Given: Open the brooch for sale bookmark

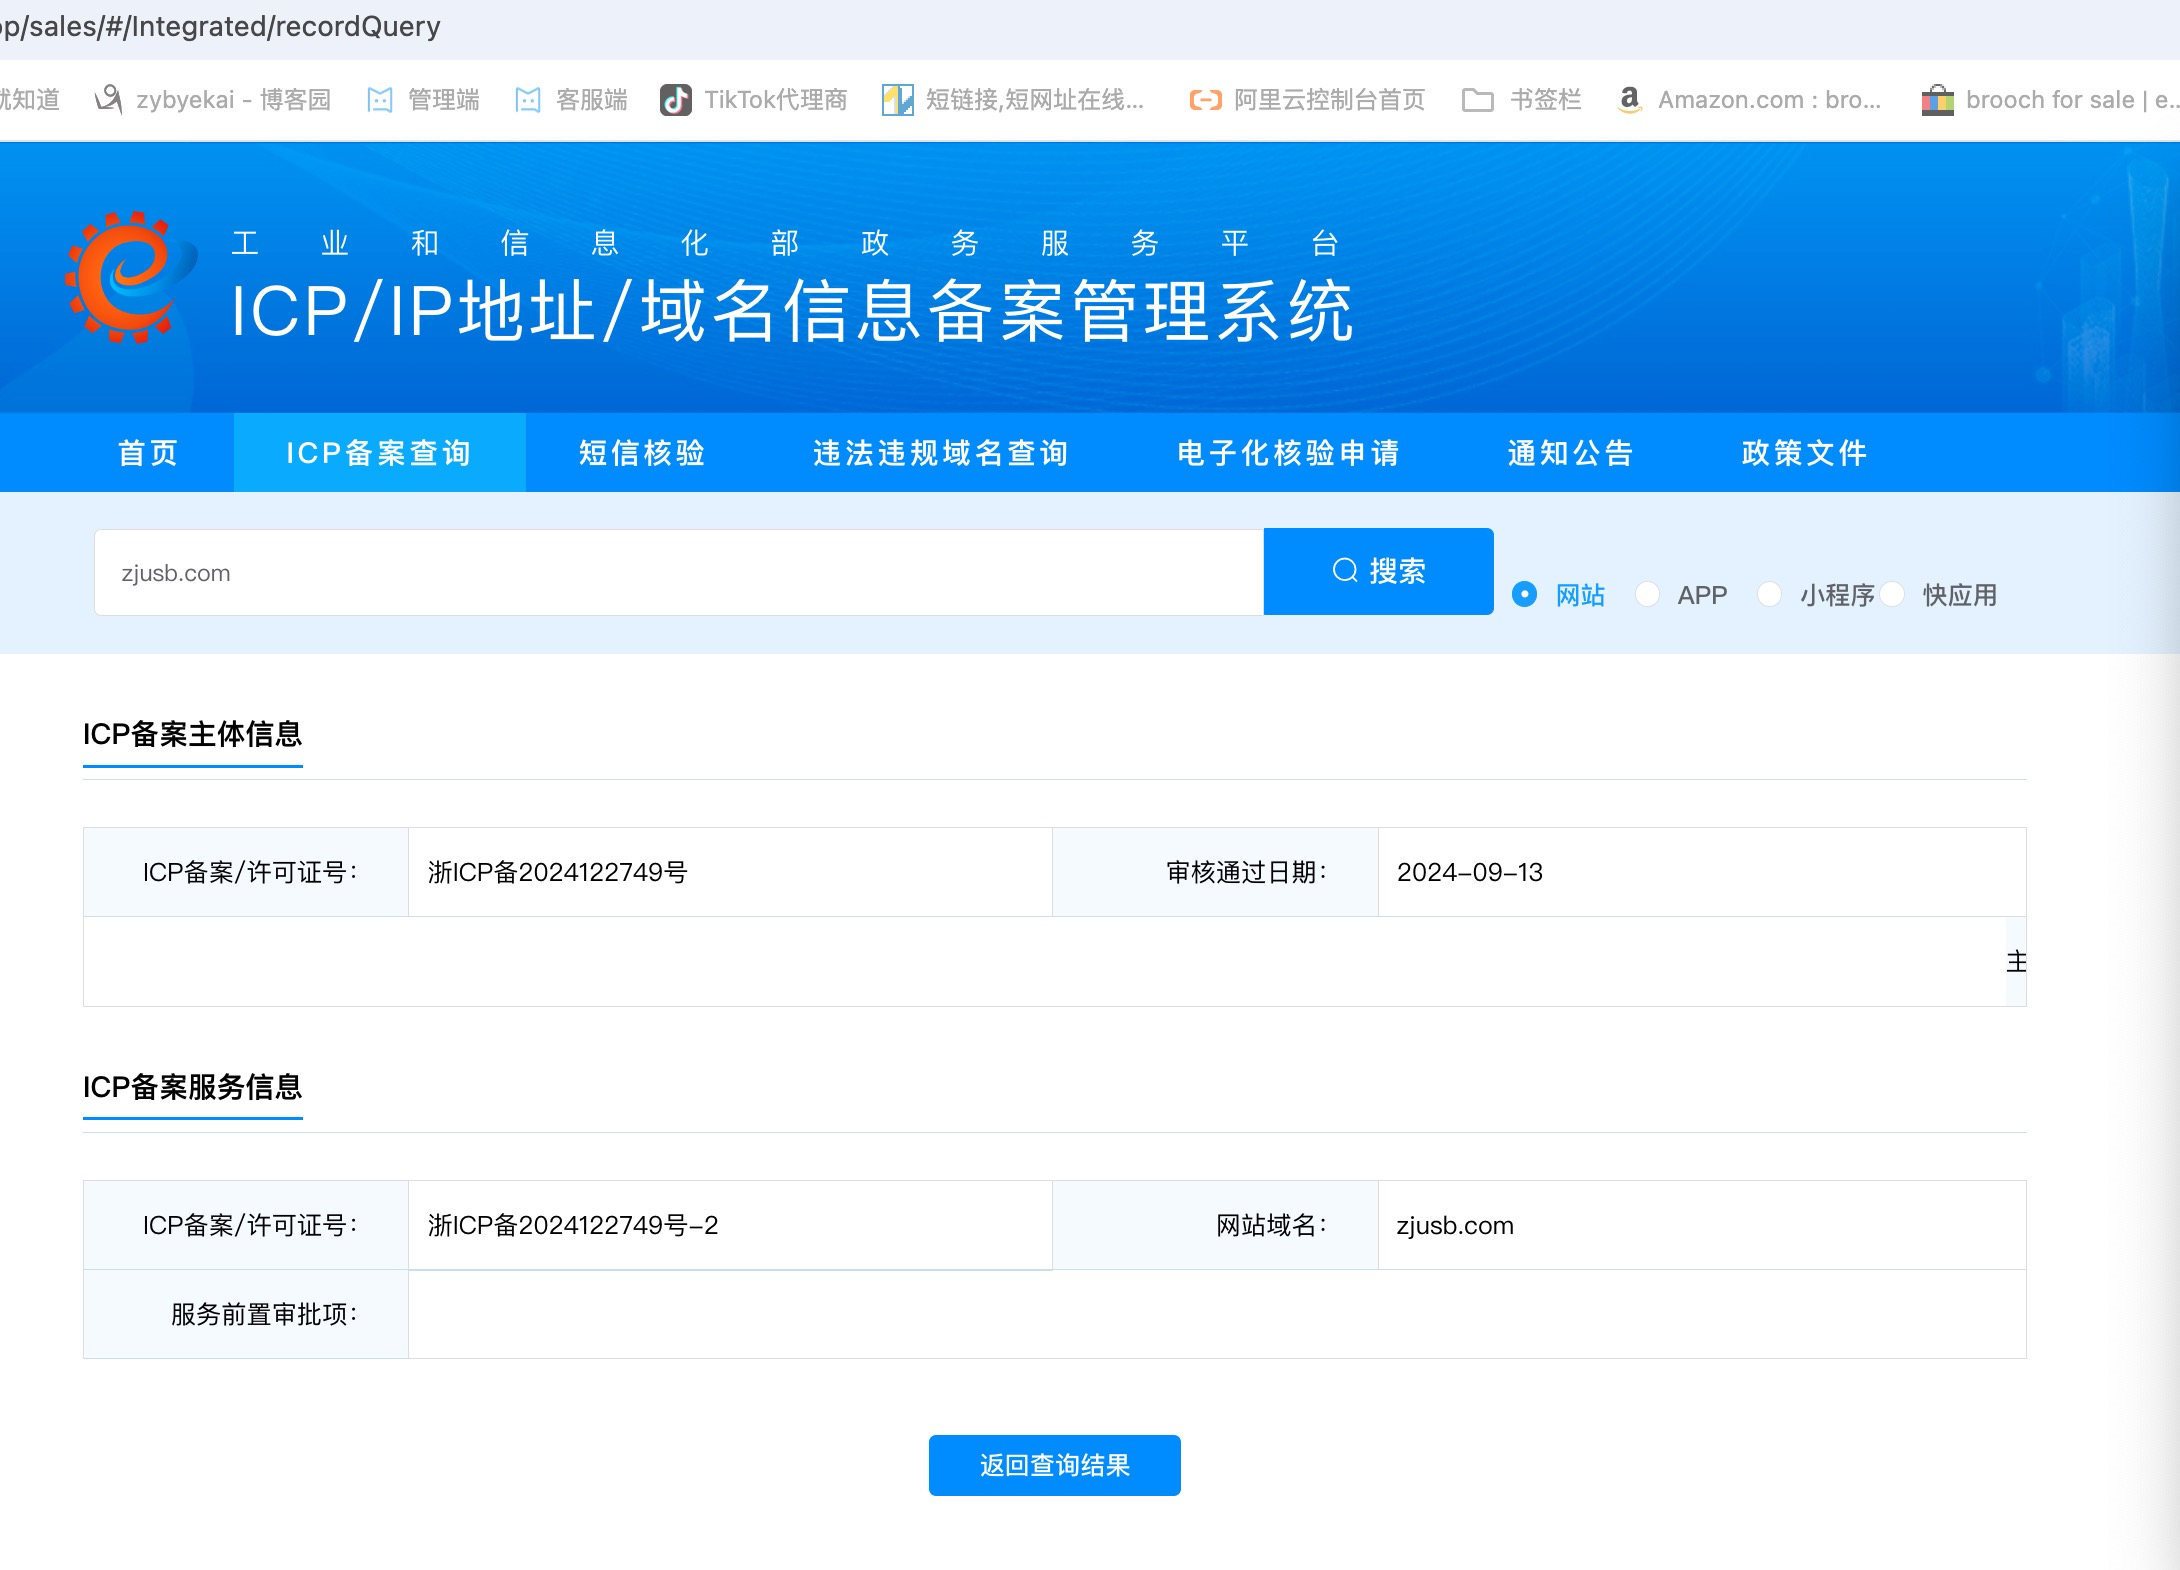Looking at the screenshot, I should (x=2047, y=100).
